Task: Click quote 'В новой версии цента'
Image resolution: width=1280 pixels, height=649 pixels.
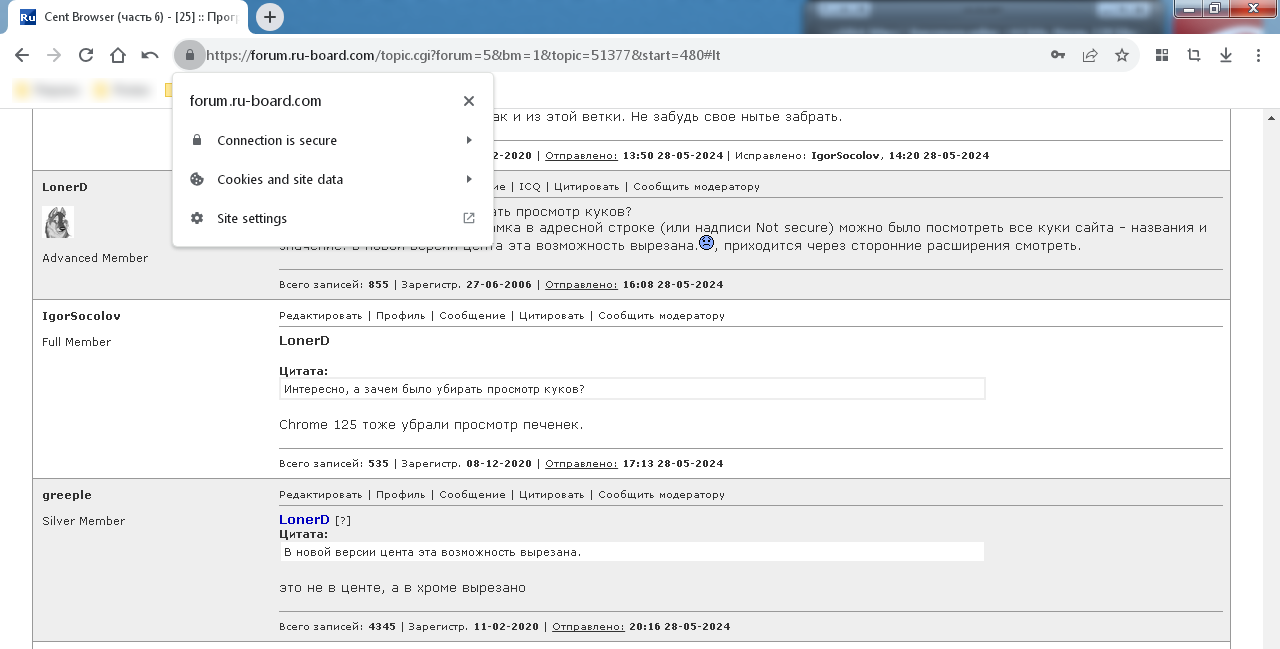Action: (632, 552)
